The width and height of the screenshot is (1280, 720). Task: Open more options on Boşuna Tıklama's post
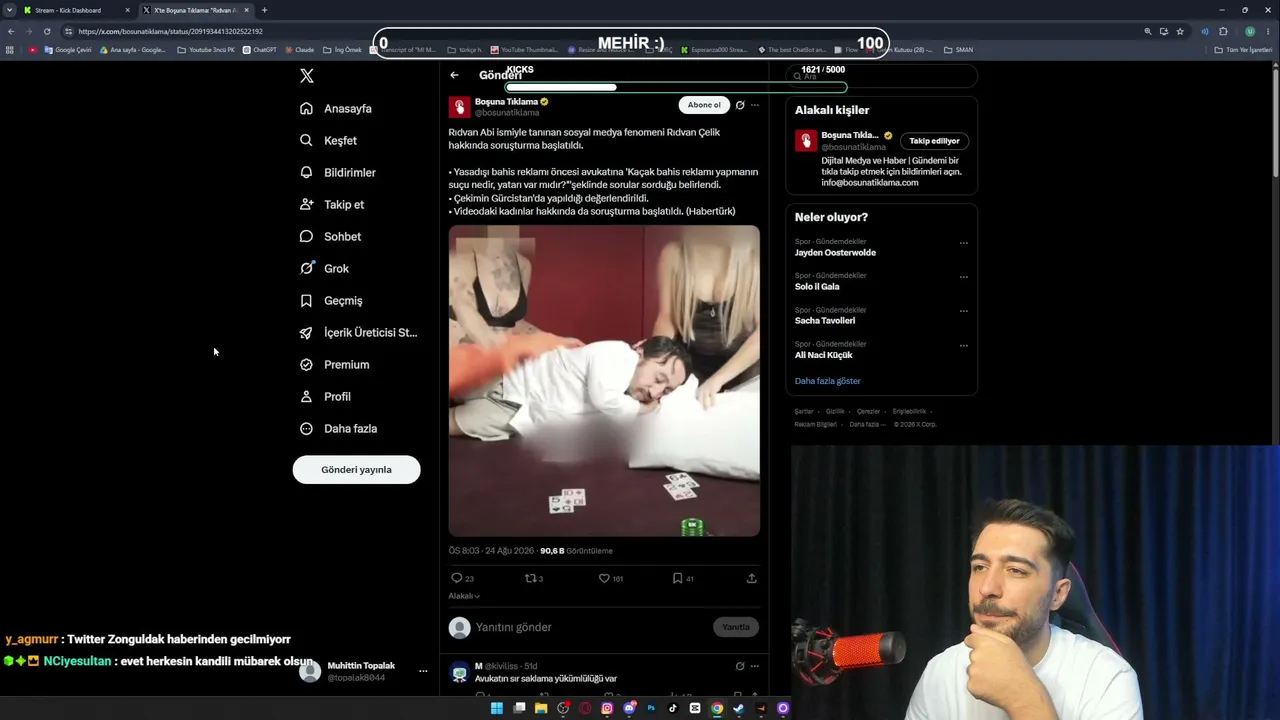pyautogui.click(x=755, y=105)
